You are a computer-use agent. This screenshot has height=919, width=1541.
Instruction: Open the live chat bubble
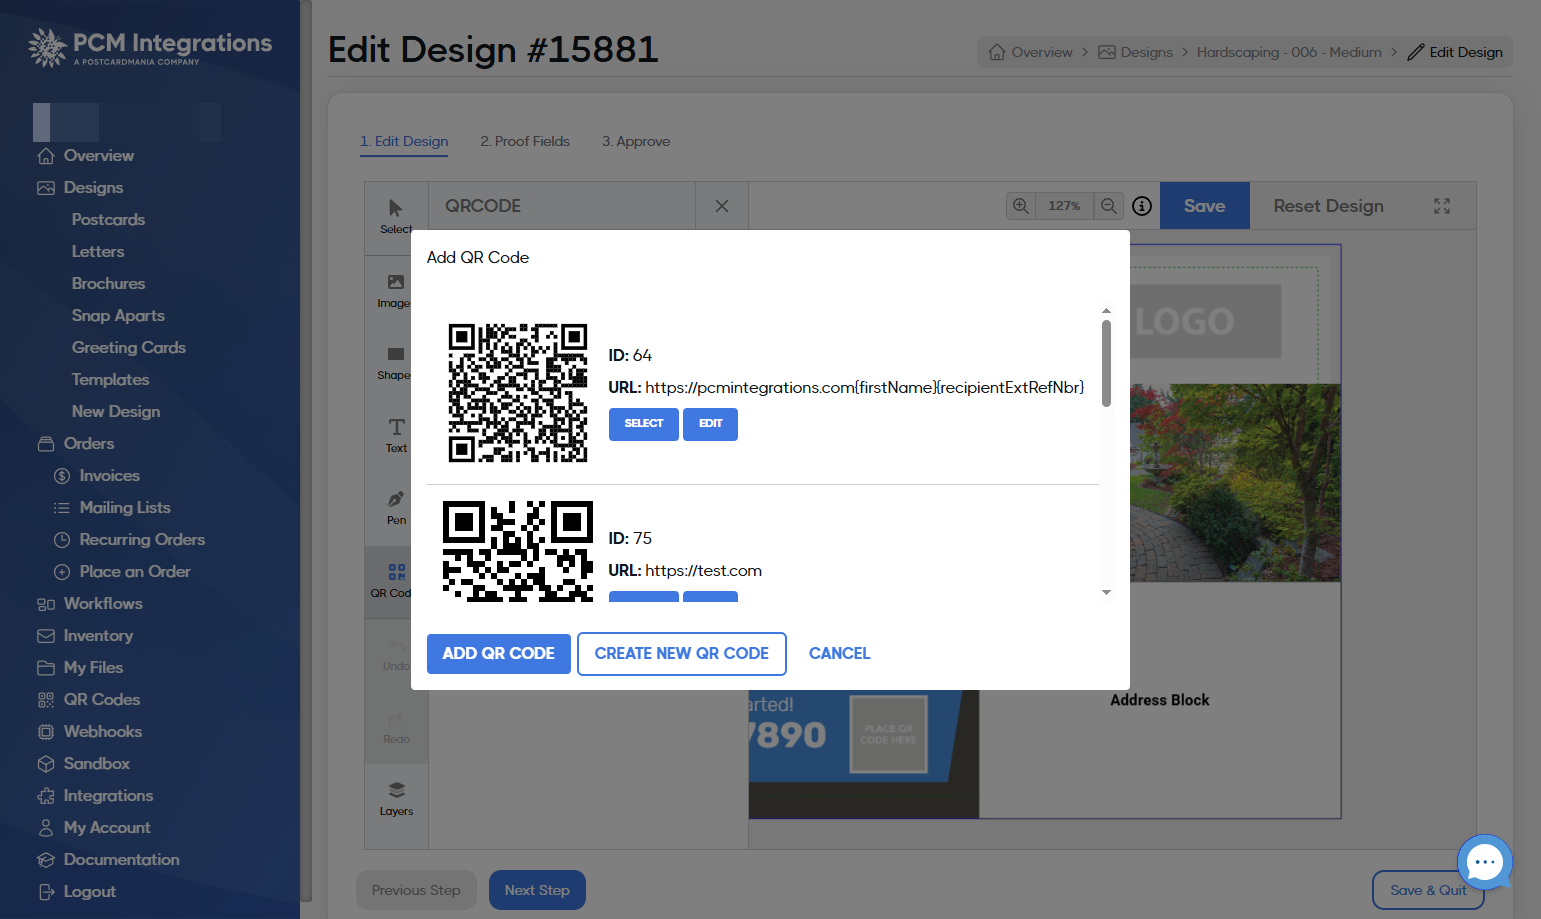[1485, 862]
